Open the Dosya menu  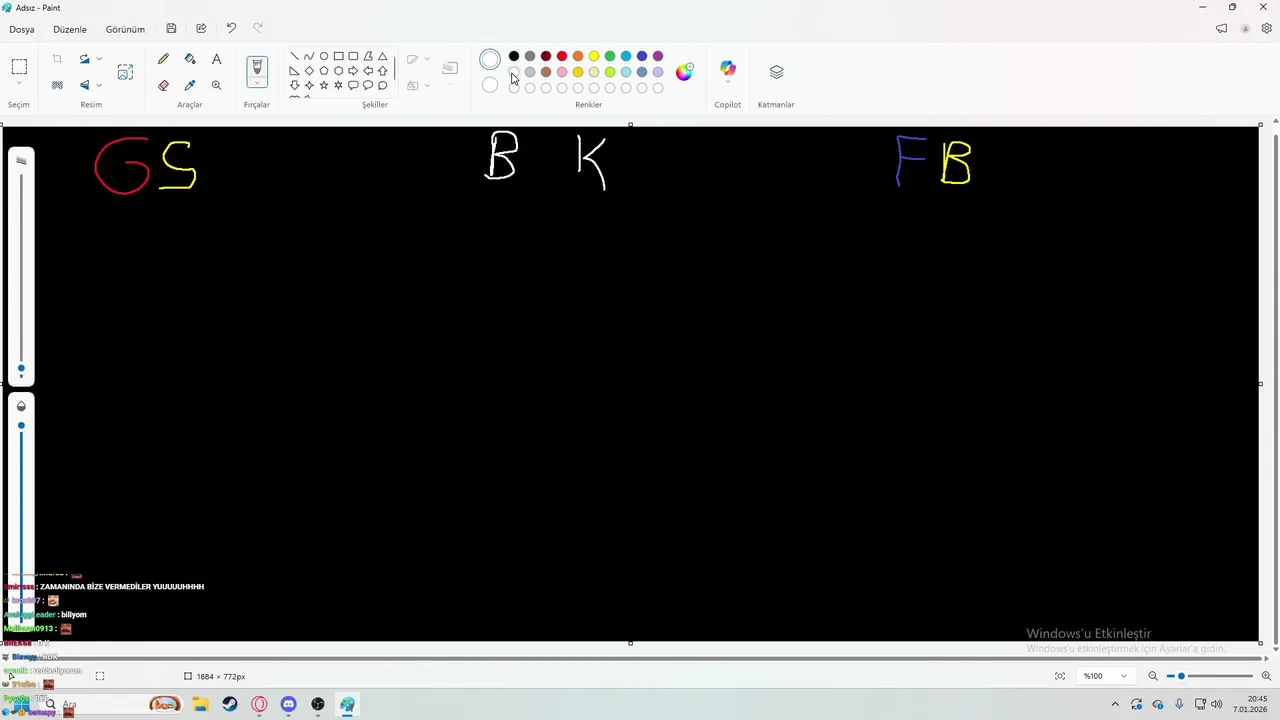[22, 29]
